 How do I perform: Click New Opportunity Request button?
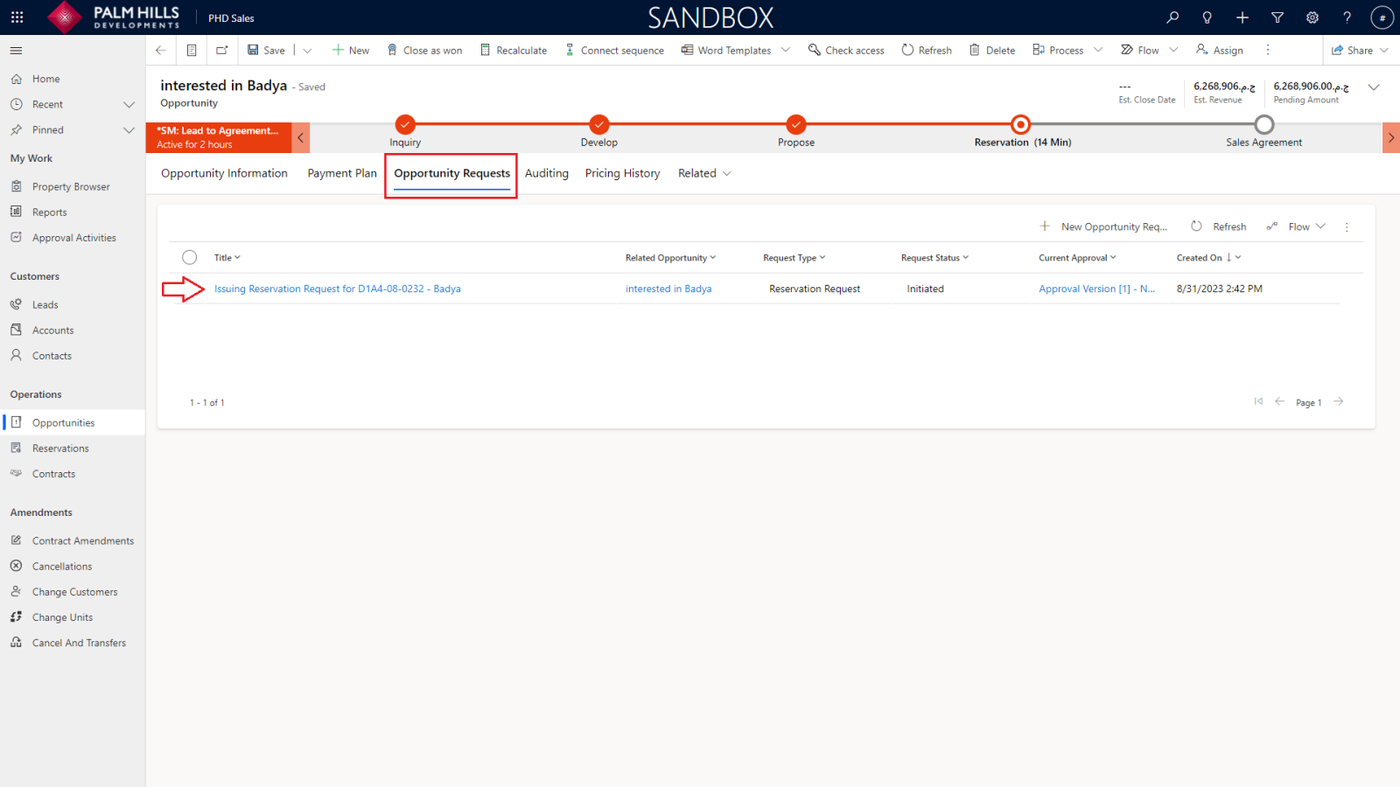(x=1103, y=227)
